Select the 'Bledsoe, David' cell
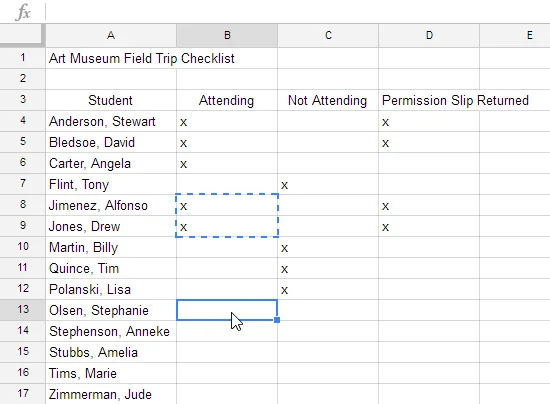 pos(111,142)
